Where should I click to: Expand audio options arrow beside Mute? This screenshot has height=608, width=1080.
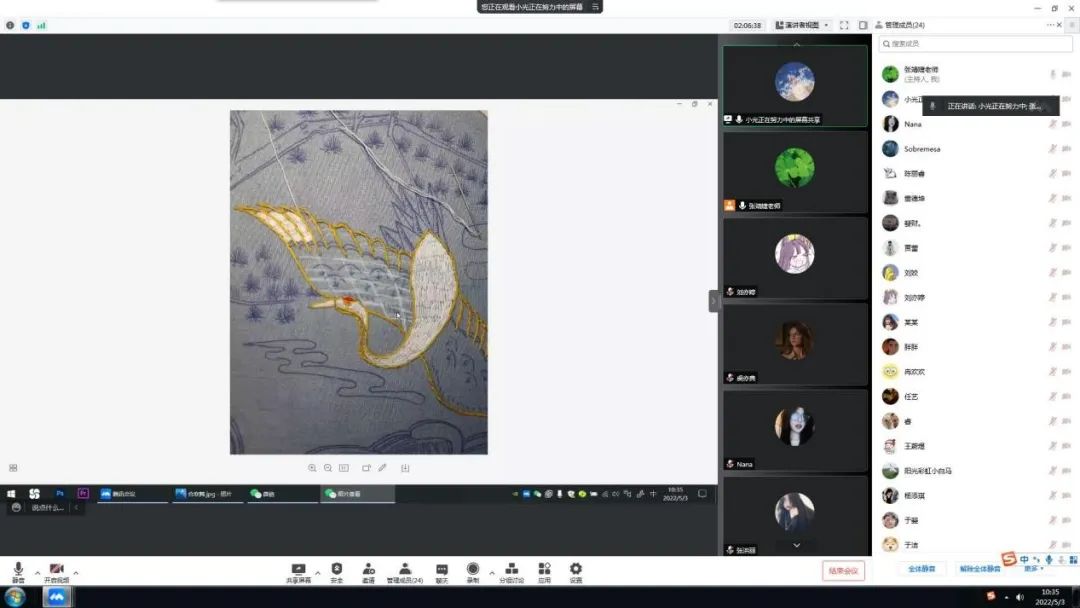tap(37, 572)
